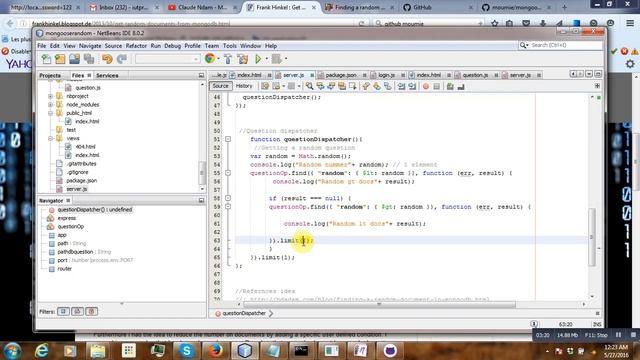Select 404.html in Files tree

click(85, 147)
